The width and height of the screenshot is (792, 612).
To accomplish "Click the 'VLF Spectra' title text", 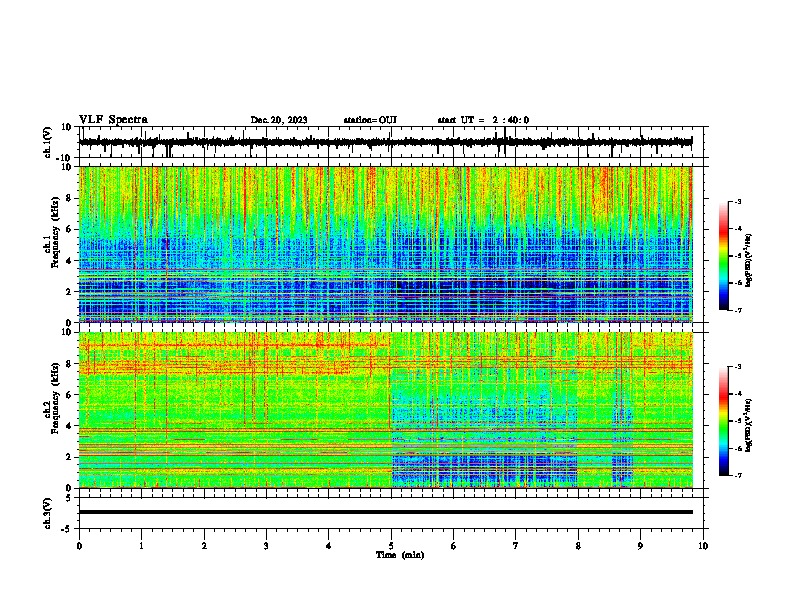I will tap(113, 119).
